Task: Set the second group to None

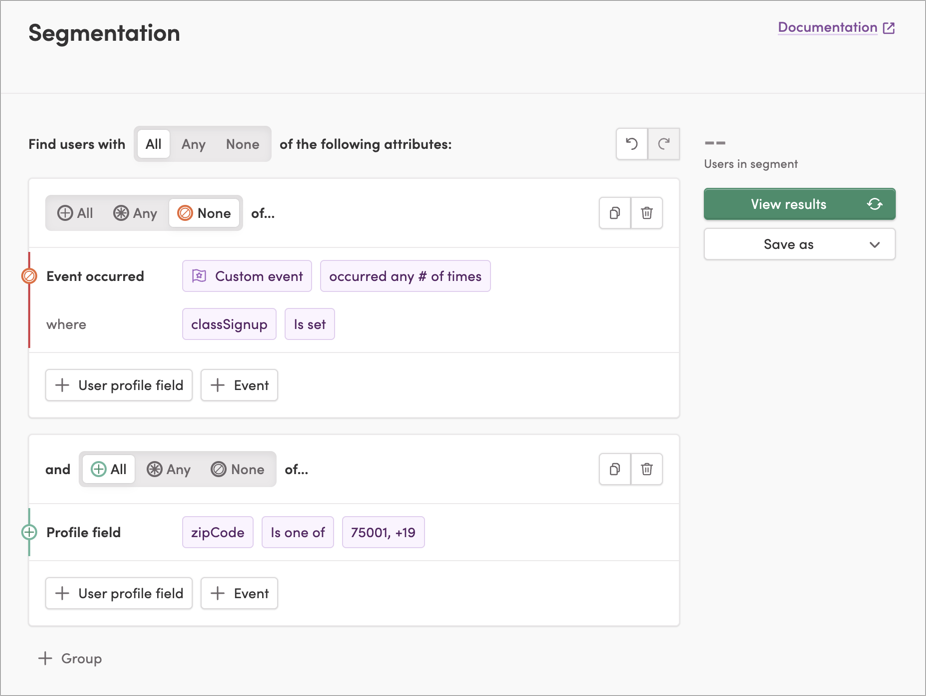Action: point(238,469)
